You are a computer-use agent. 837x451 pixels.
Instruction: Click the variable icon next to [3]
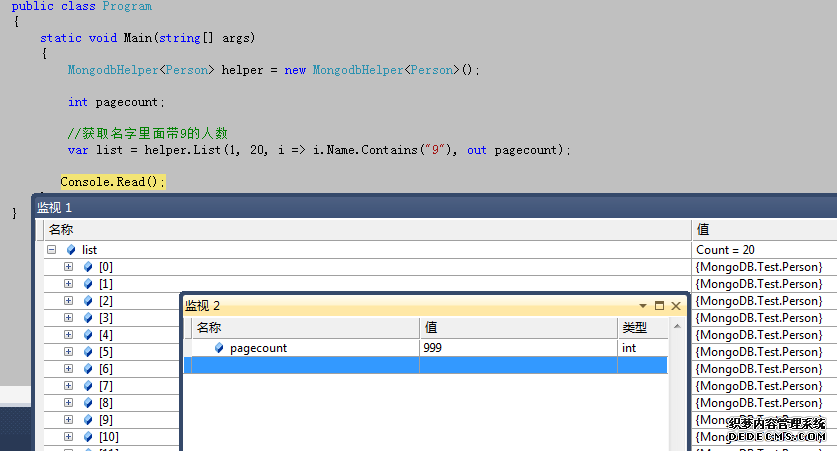point(88,318)
